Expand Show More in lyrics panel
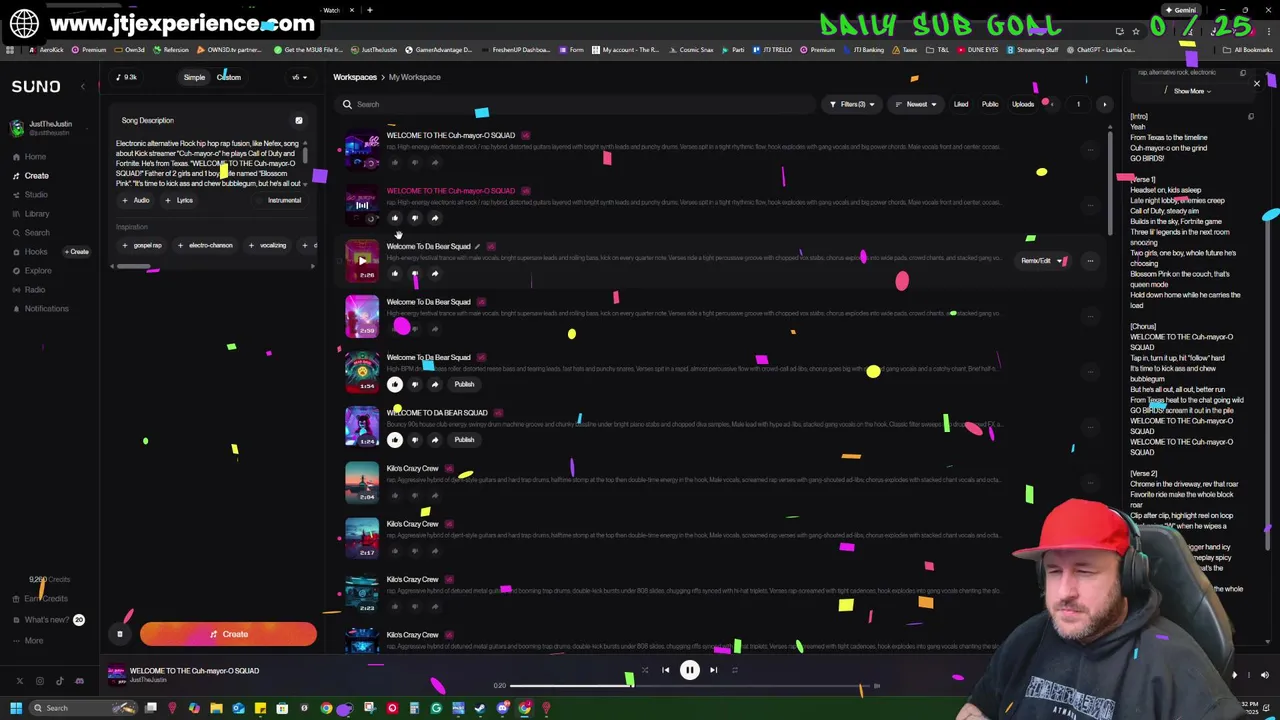1280x720 pixels. pyautogui.click(x=1191, y=91)
